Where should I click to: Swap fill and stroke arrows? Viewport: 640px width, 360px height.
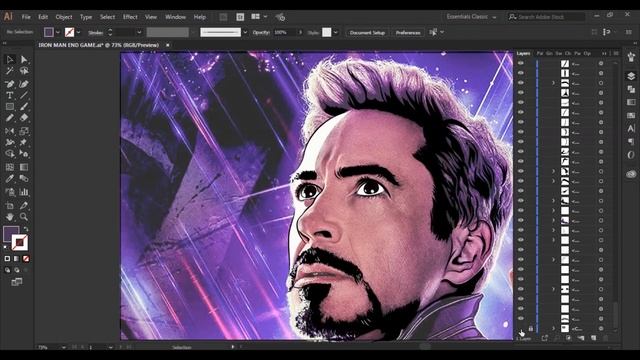tap(26, 229)
